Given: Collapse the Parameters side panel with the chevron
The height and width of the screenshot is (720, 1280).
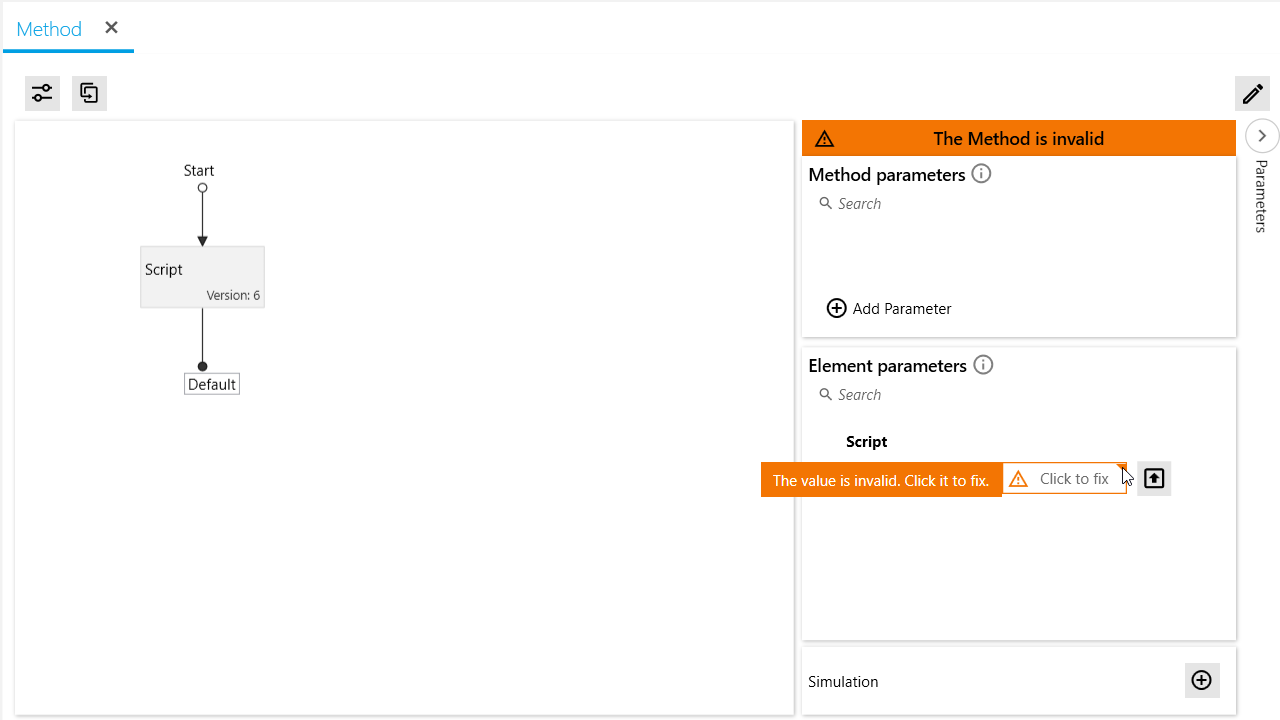Looking at the screenshot, I should (1262, 136).
